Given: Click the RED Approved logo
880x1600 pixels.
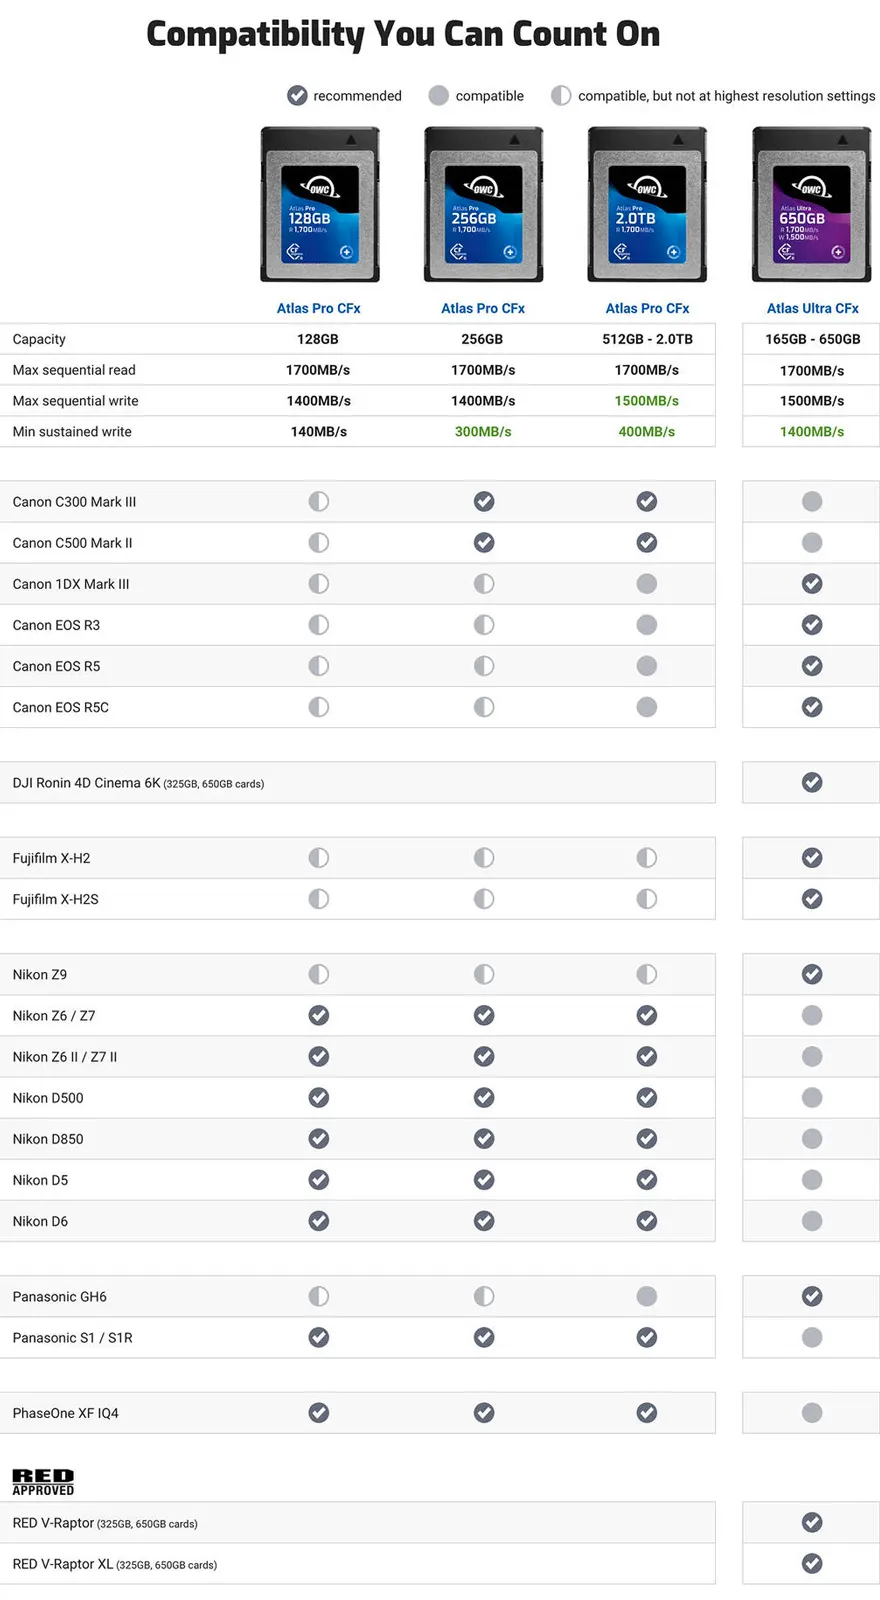Looking at the screenshot, I should click(43, 1482).
